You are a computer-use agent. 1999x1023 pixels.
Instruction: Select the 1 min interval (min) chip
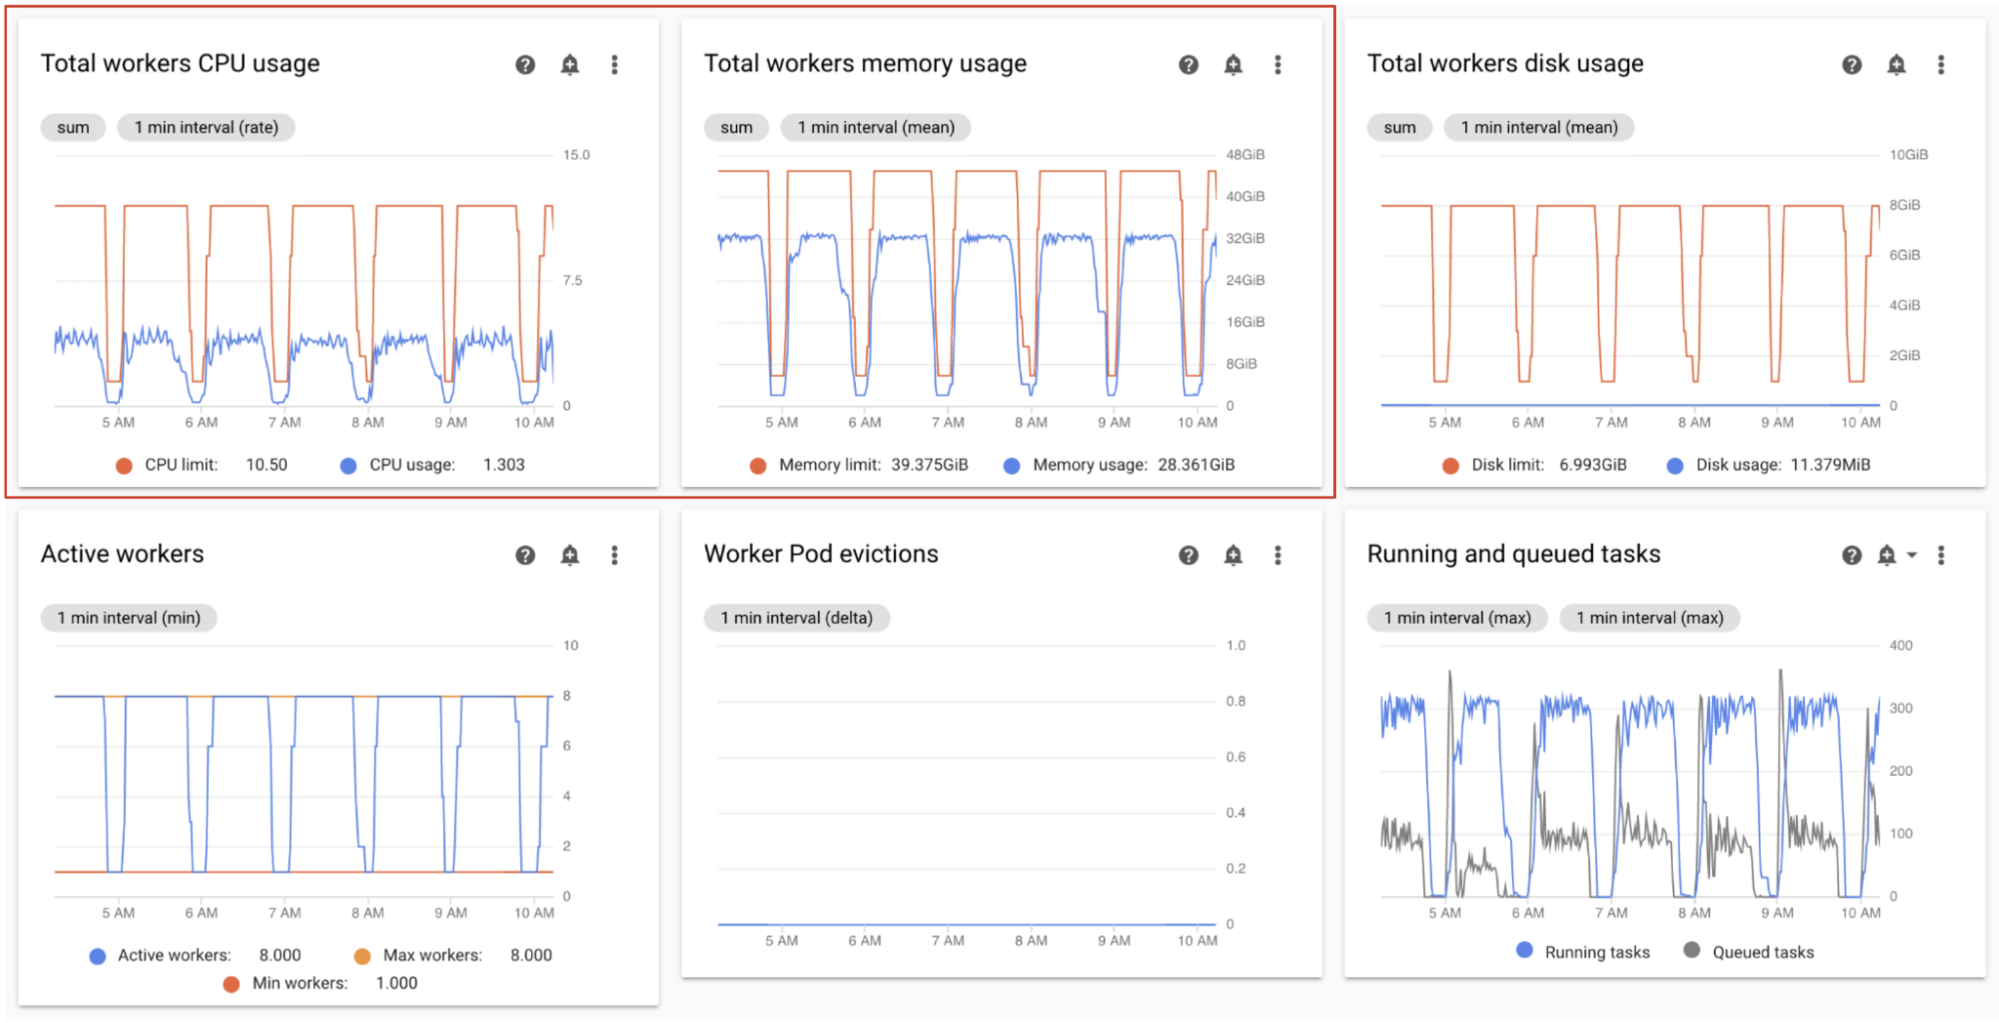pos(128,617)
